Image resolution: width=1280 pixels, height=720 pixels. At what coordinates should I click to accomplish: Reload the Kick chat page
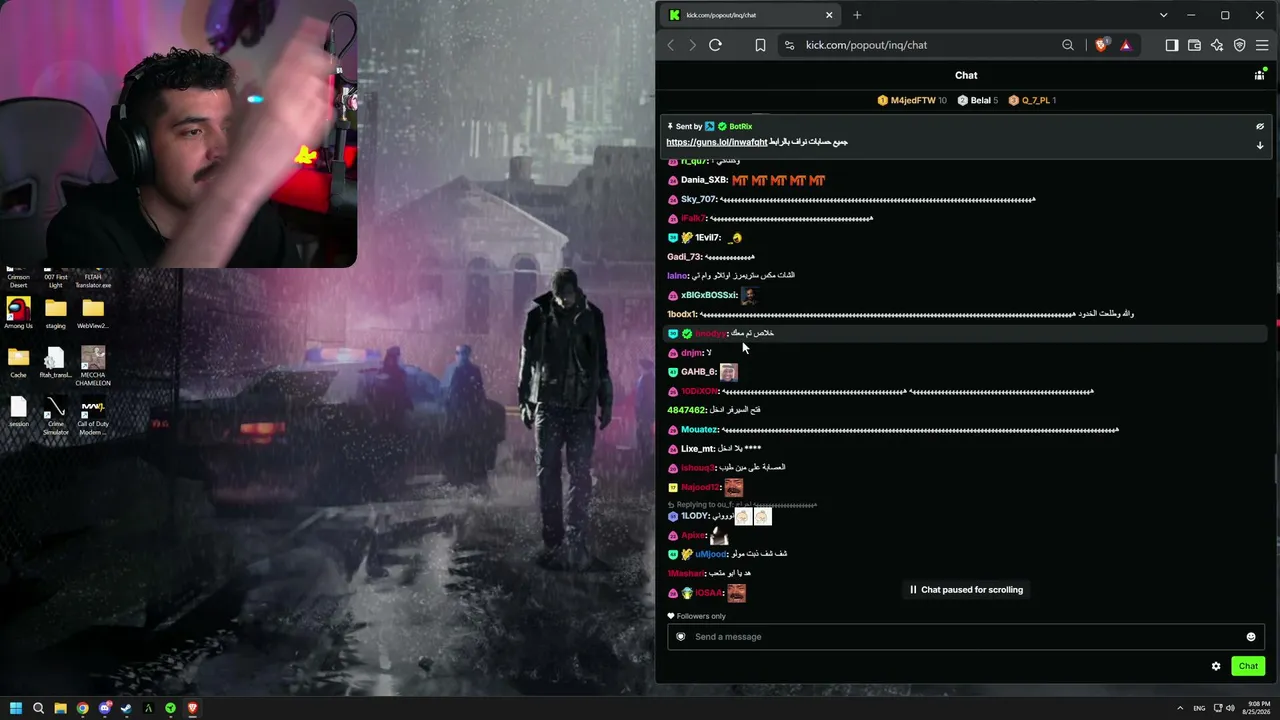click(715, 45)
